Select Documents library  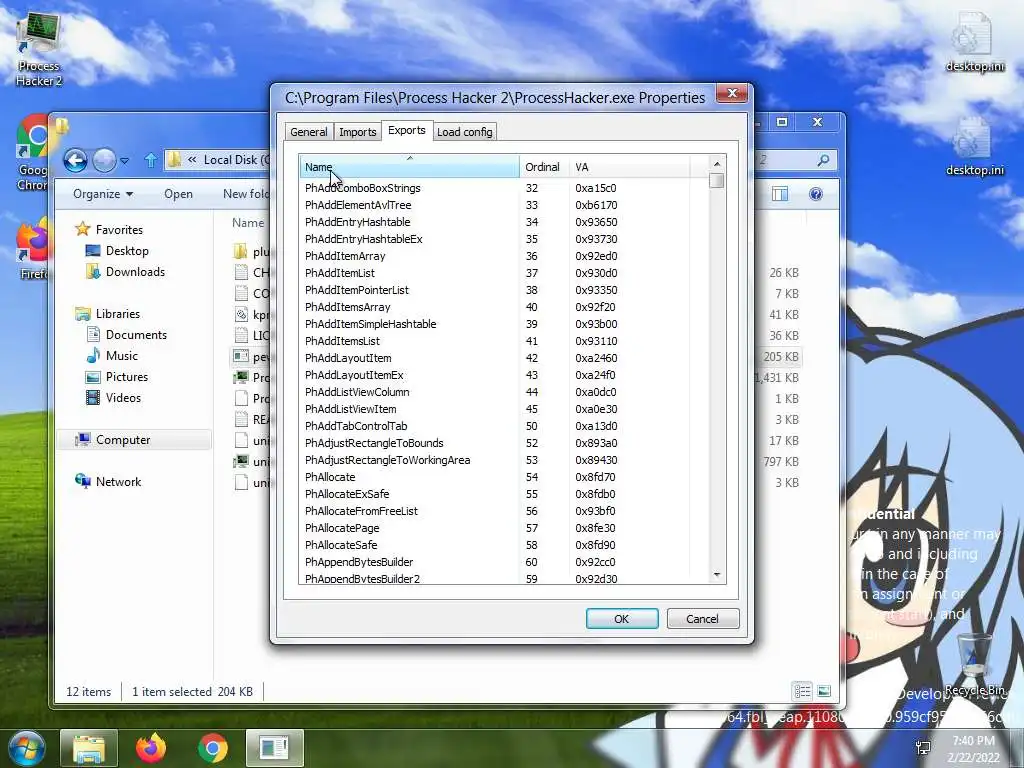(x=136, y=334)
